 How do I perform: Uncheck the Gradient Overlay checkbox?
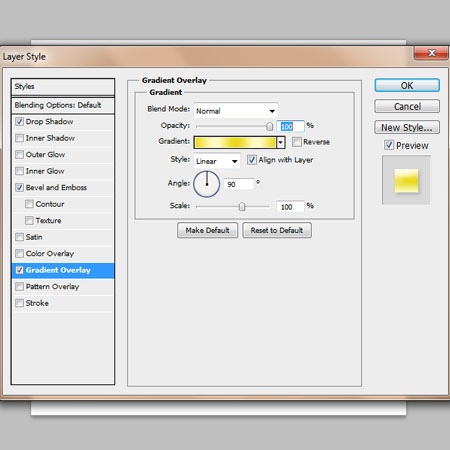click(x=19, y=270)
